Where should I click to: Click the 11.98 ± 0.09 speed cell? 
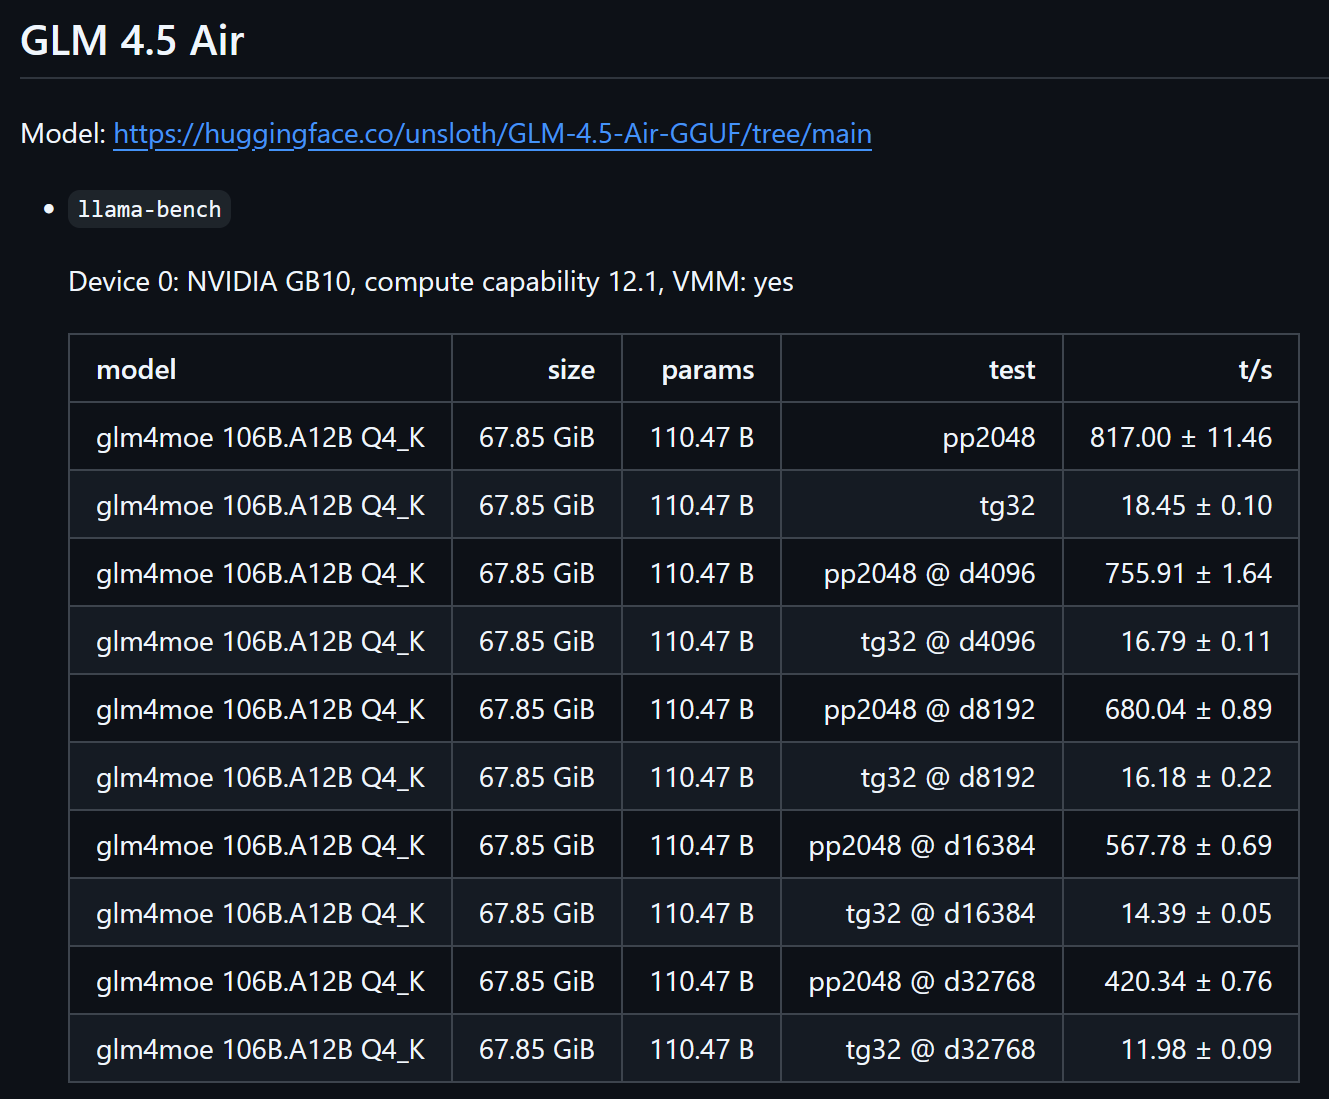tap(1196, 1050)
